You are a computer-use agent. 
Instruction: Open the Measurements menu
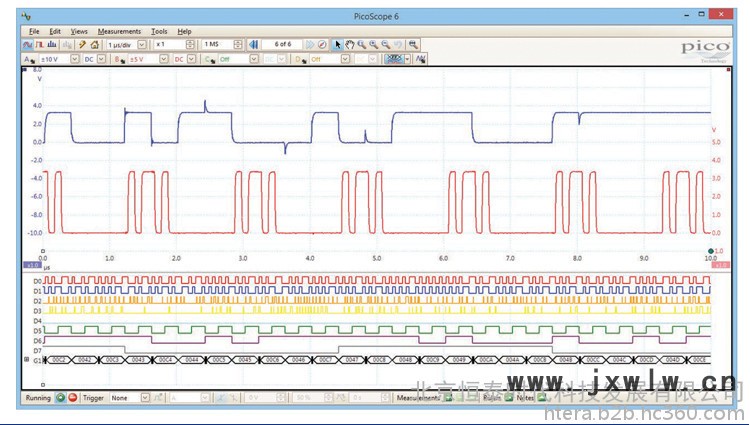point(120,32)
